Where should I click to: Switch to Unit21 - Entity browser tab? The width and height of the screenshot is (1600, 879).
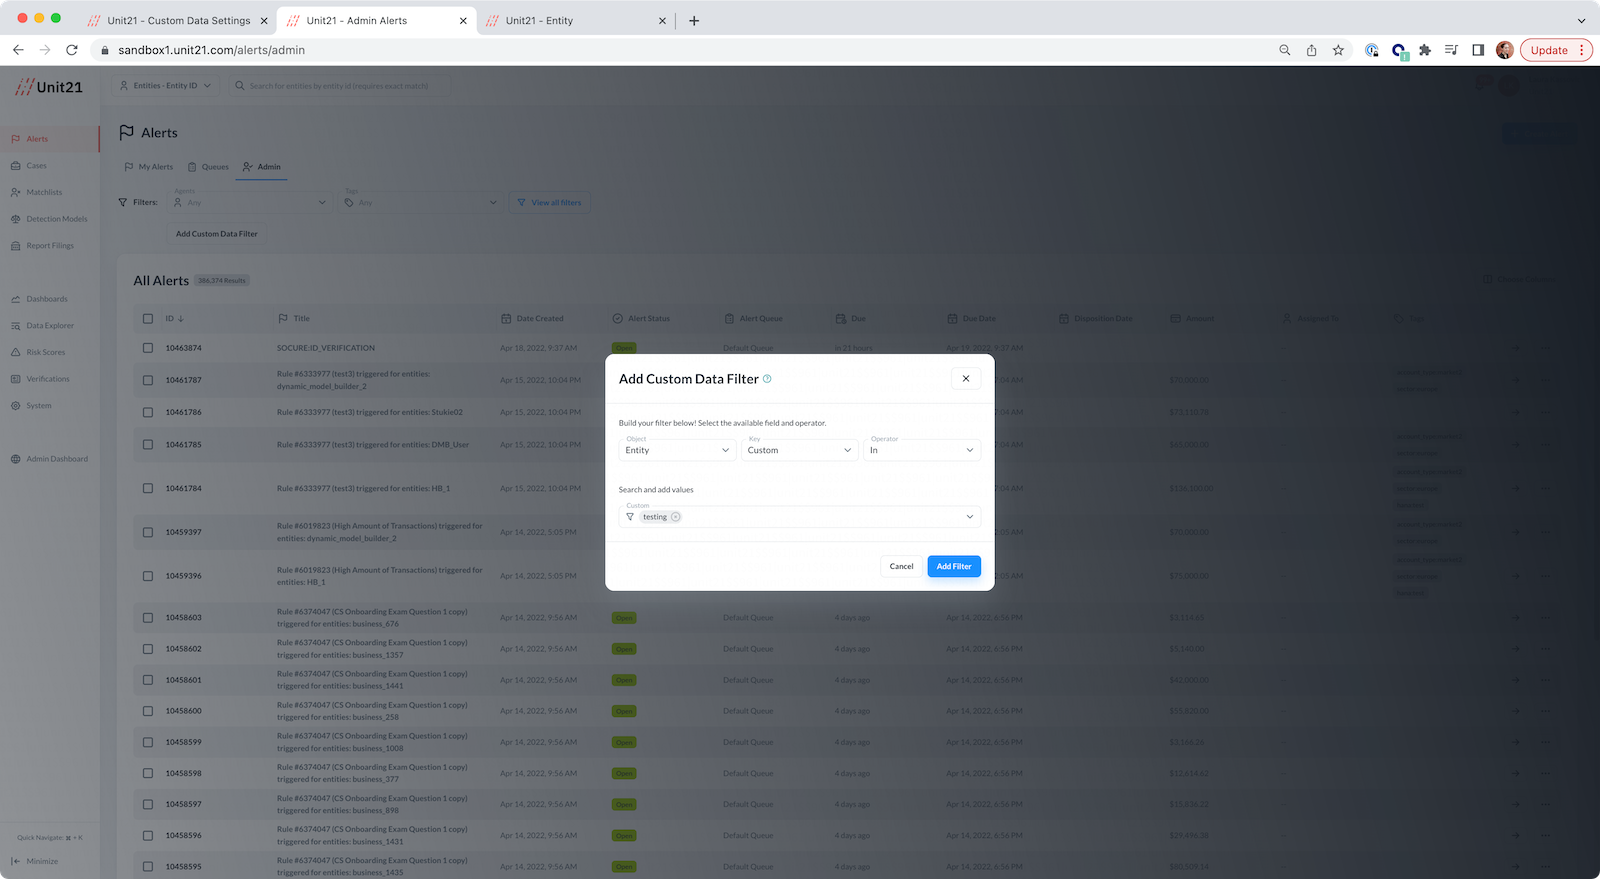(576, 20)
